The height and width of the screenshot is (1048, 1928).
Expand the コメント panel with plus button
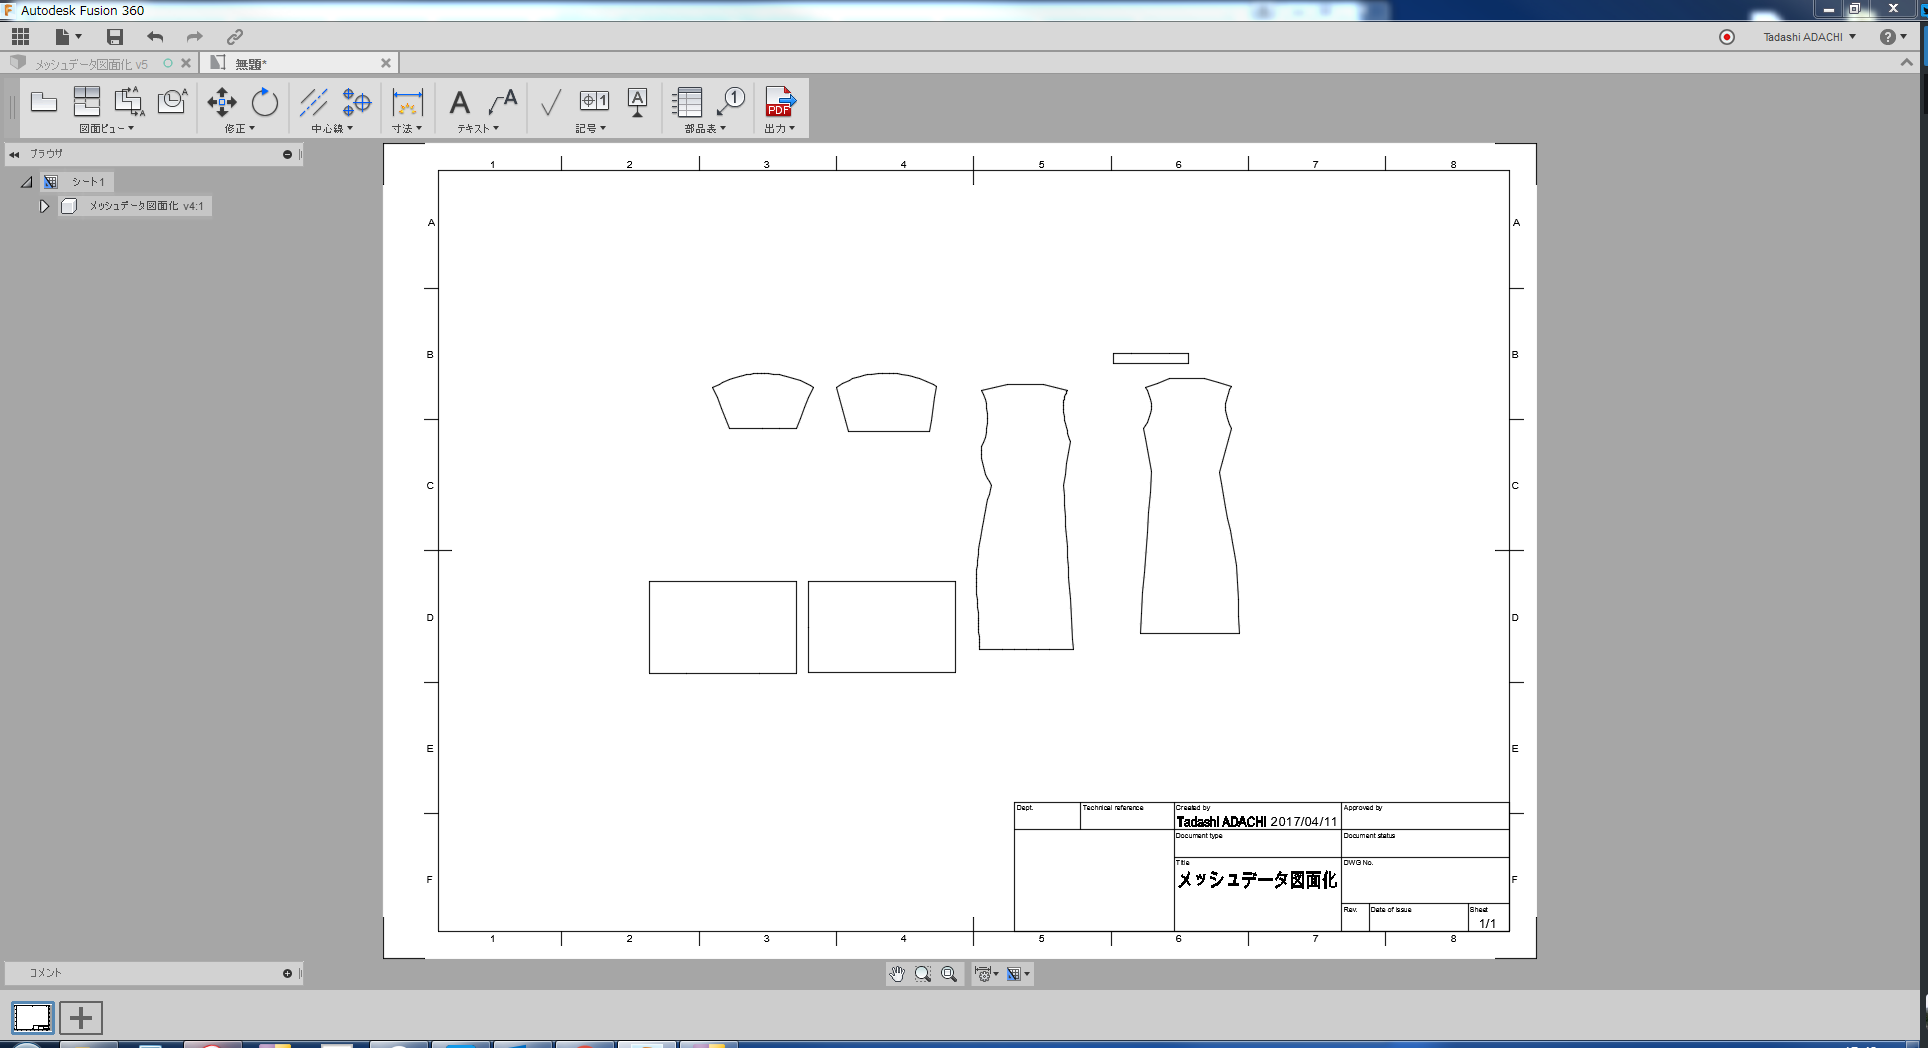tap(287, 973)
